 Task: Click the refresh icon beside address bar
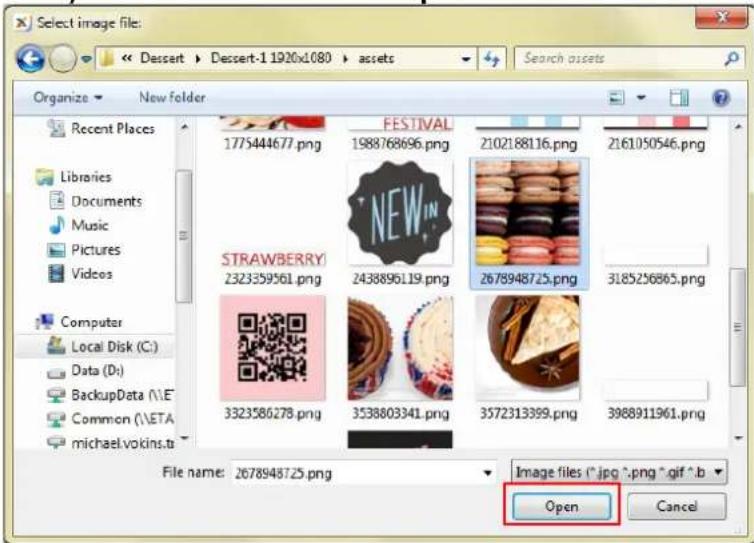491,59
